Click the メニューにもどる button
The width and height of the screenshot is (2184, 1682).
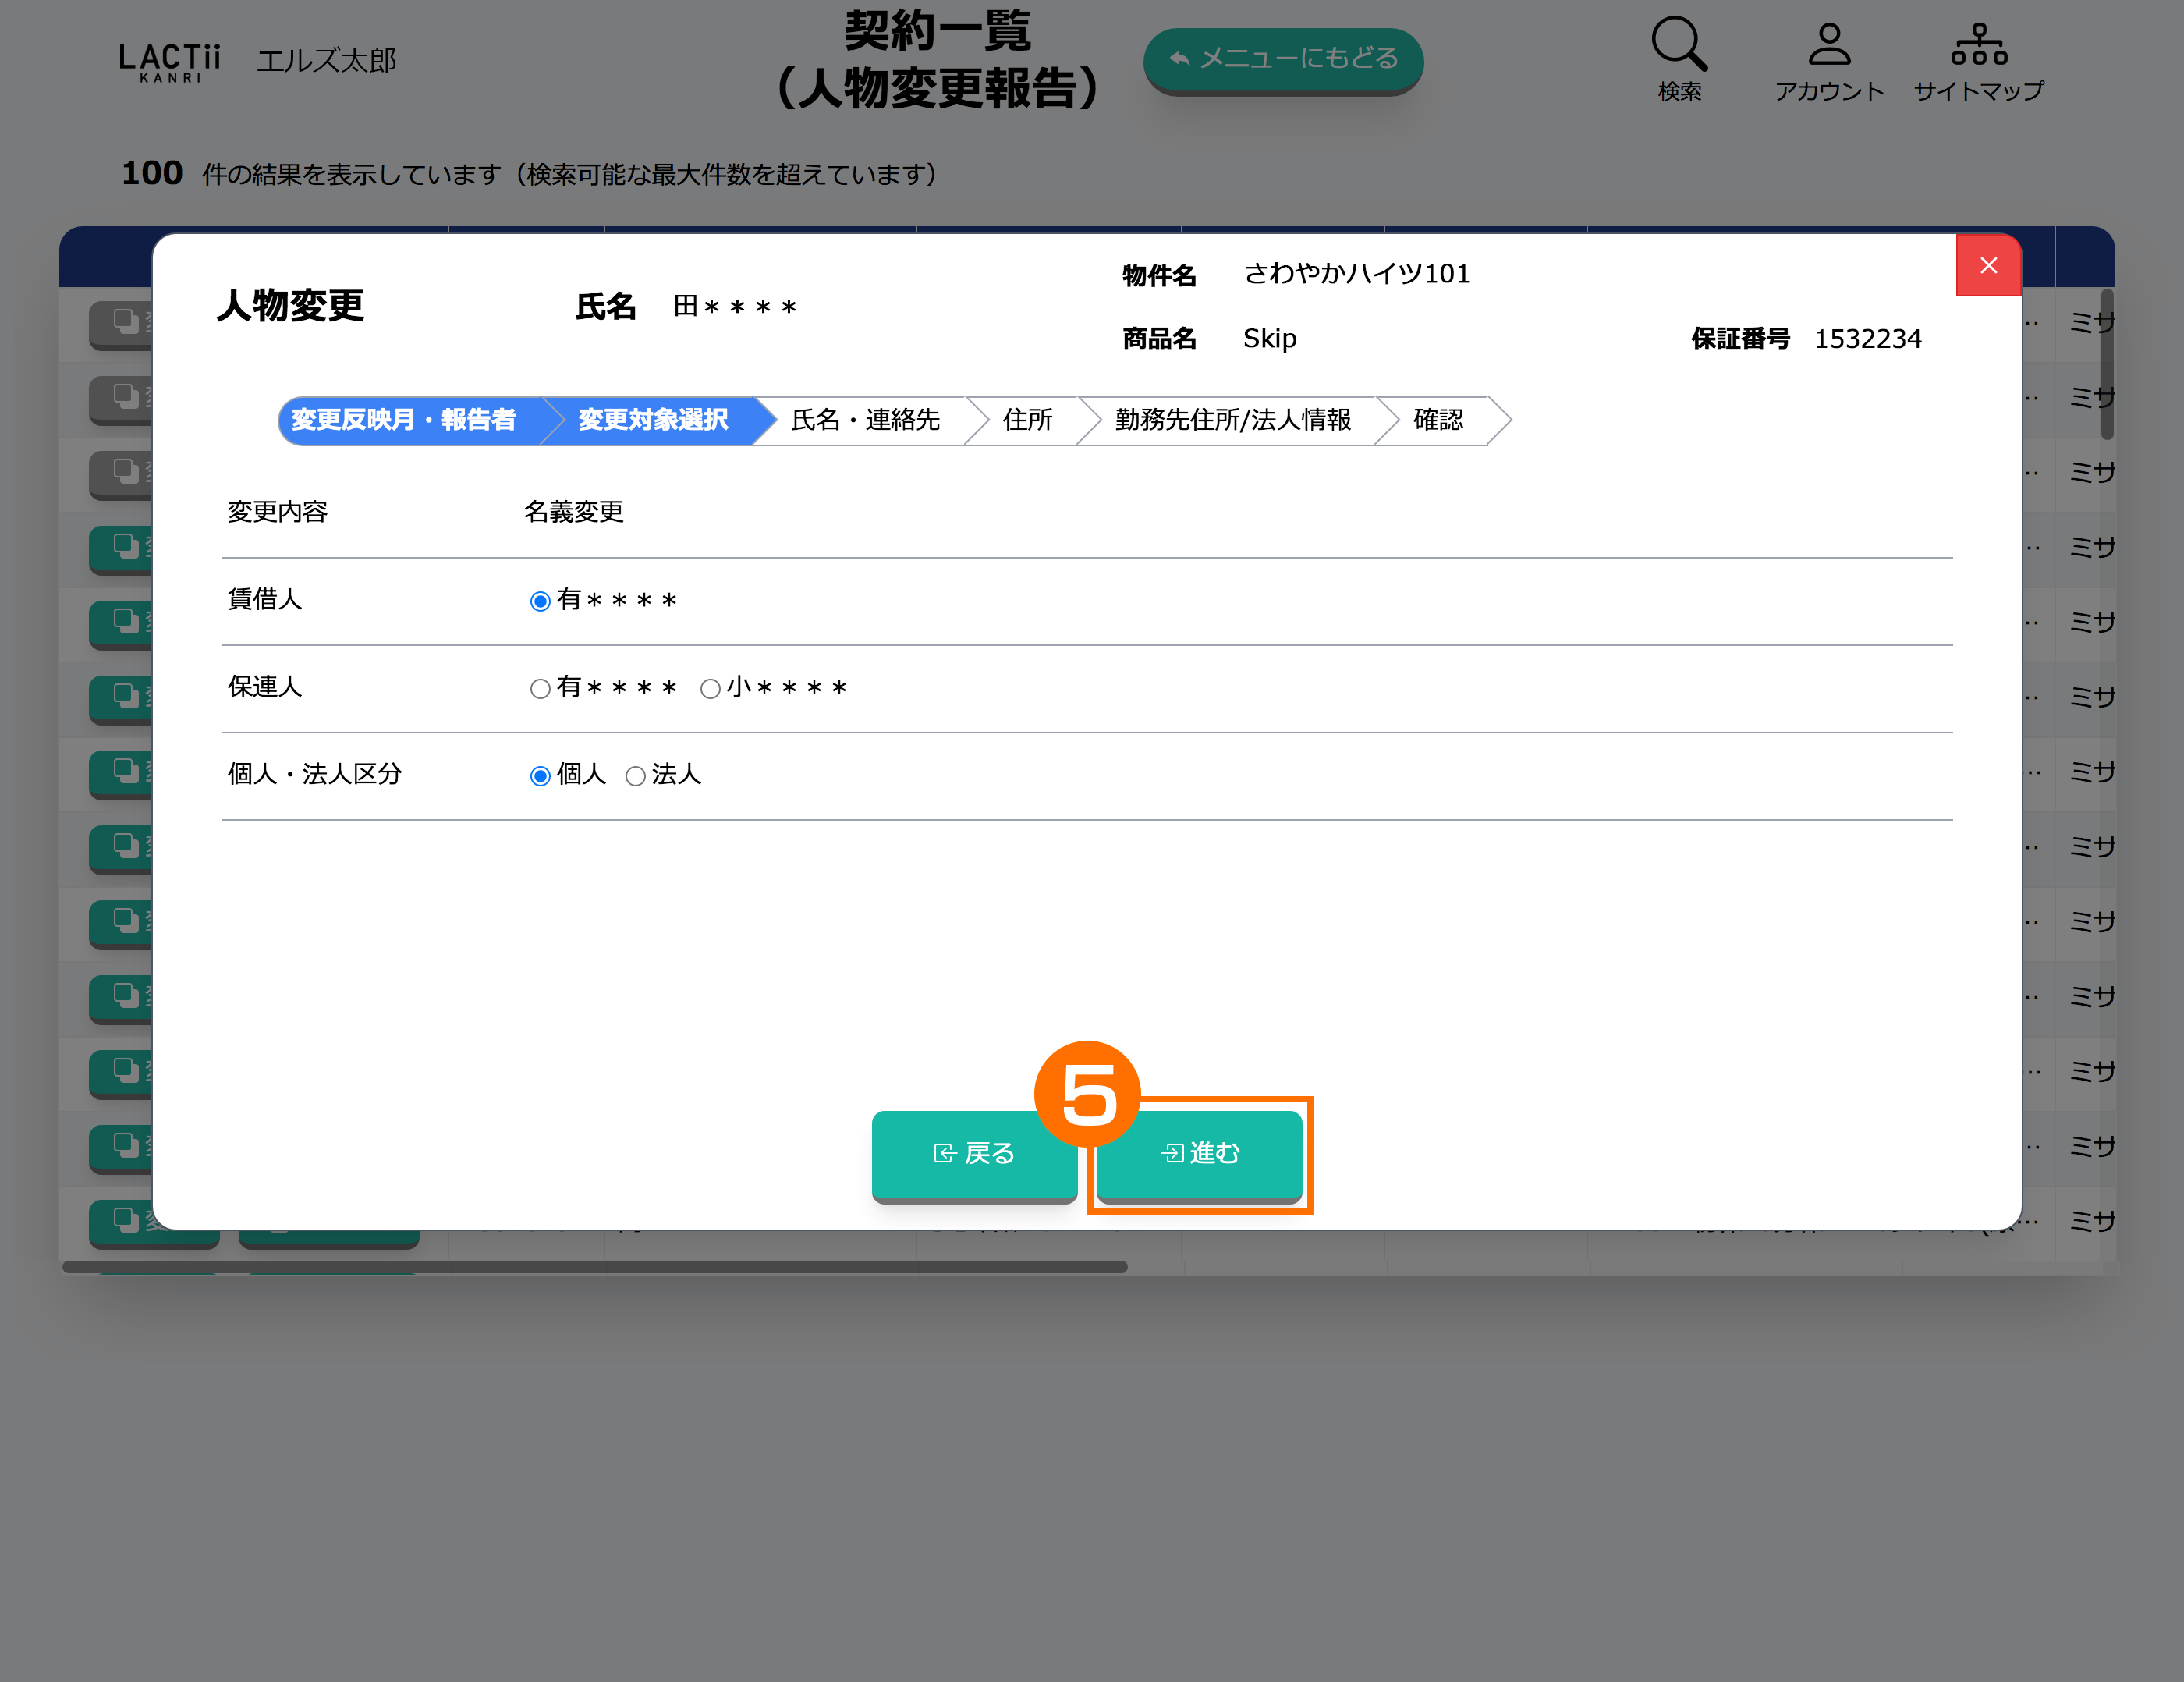coord(1283,59)
